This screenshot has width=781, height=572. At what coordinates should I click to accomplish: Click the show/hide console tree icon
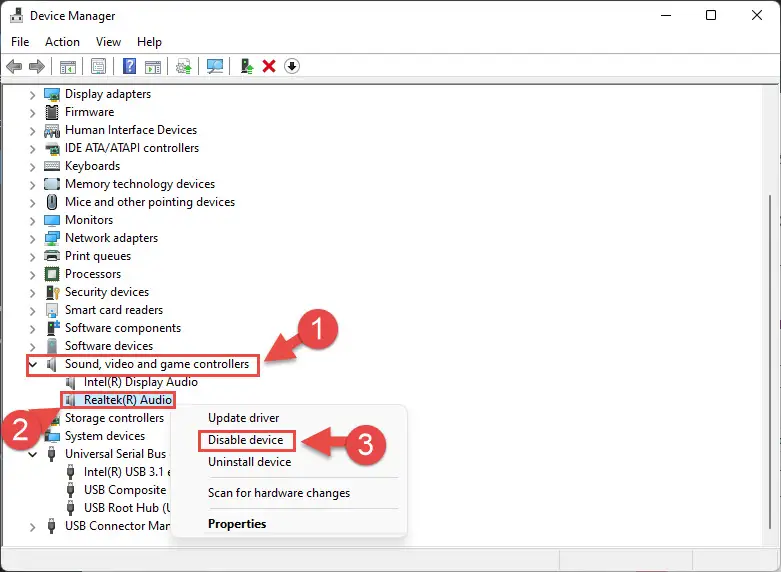click(x=67, y=66)
